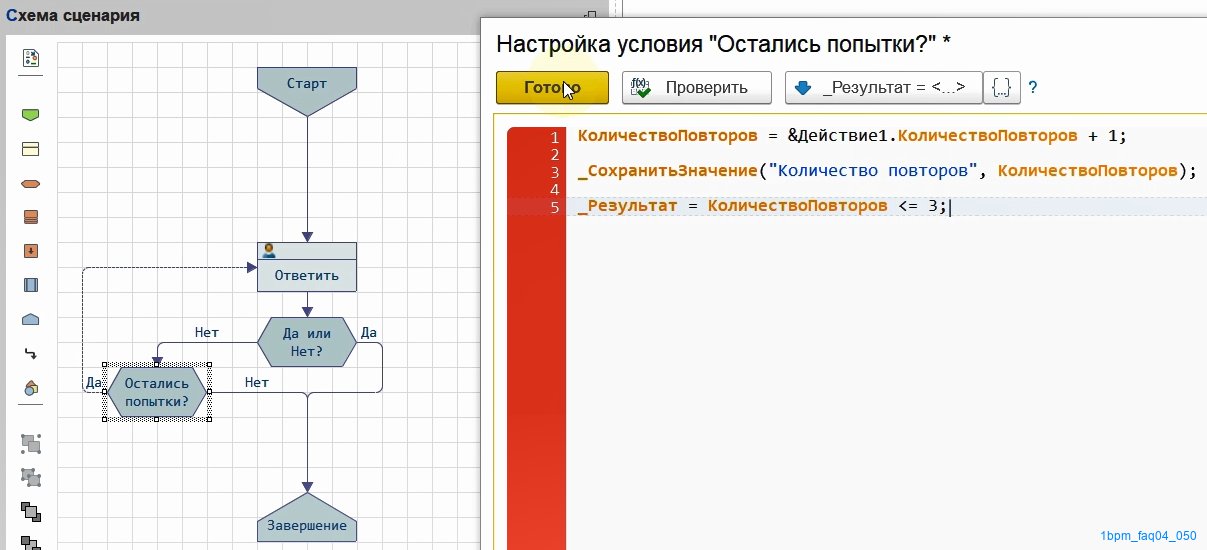Click the scheme settings icon atop palette

point(31,58)
